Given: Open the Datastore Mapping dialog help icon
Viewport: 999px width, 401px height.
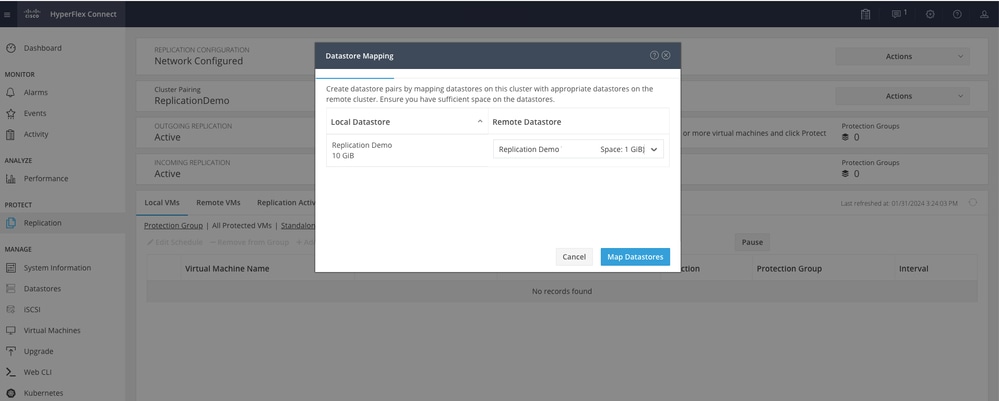Looking at the screenshot, I should point(654,55).
